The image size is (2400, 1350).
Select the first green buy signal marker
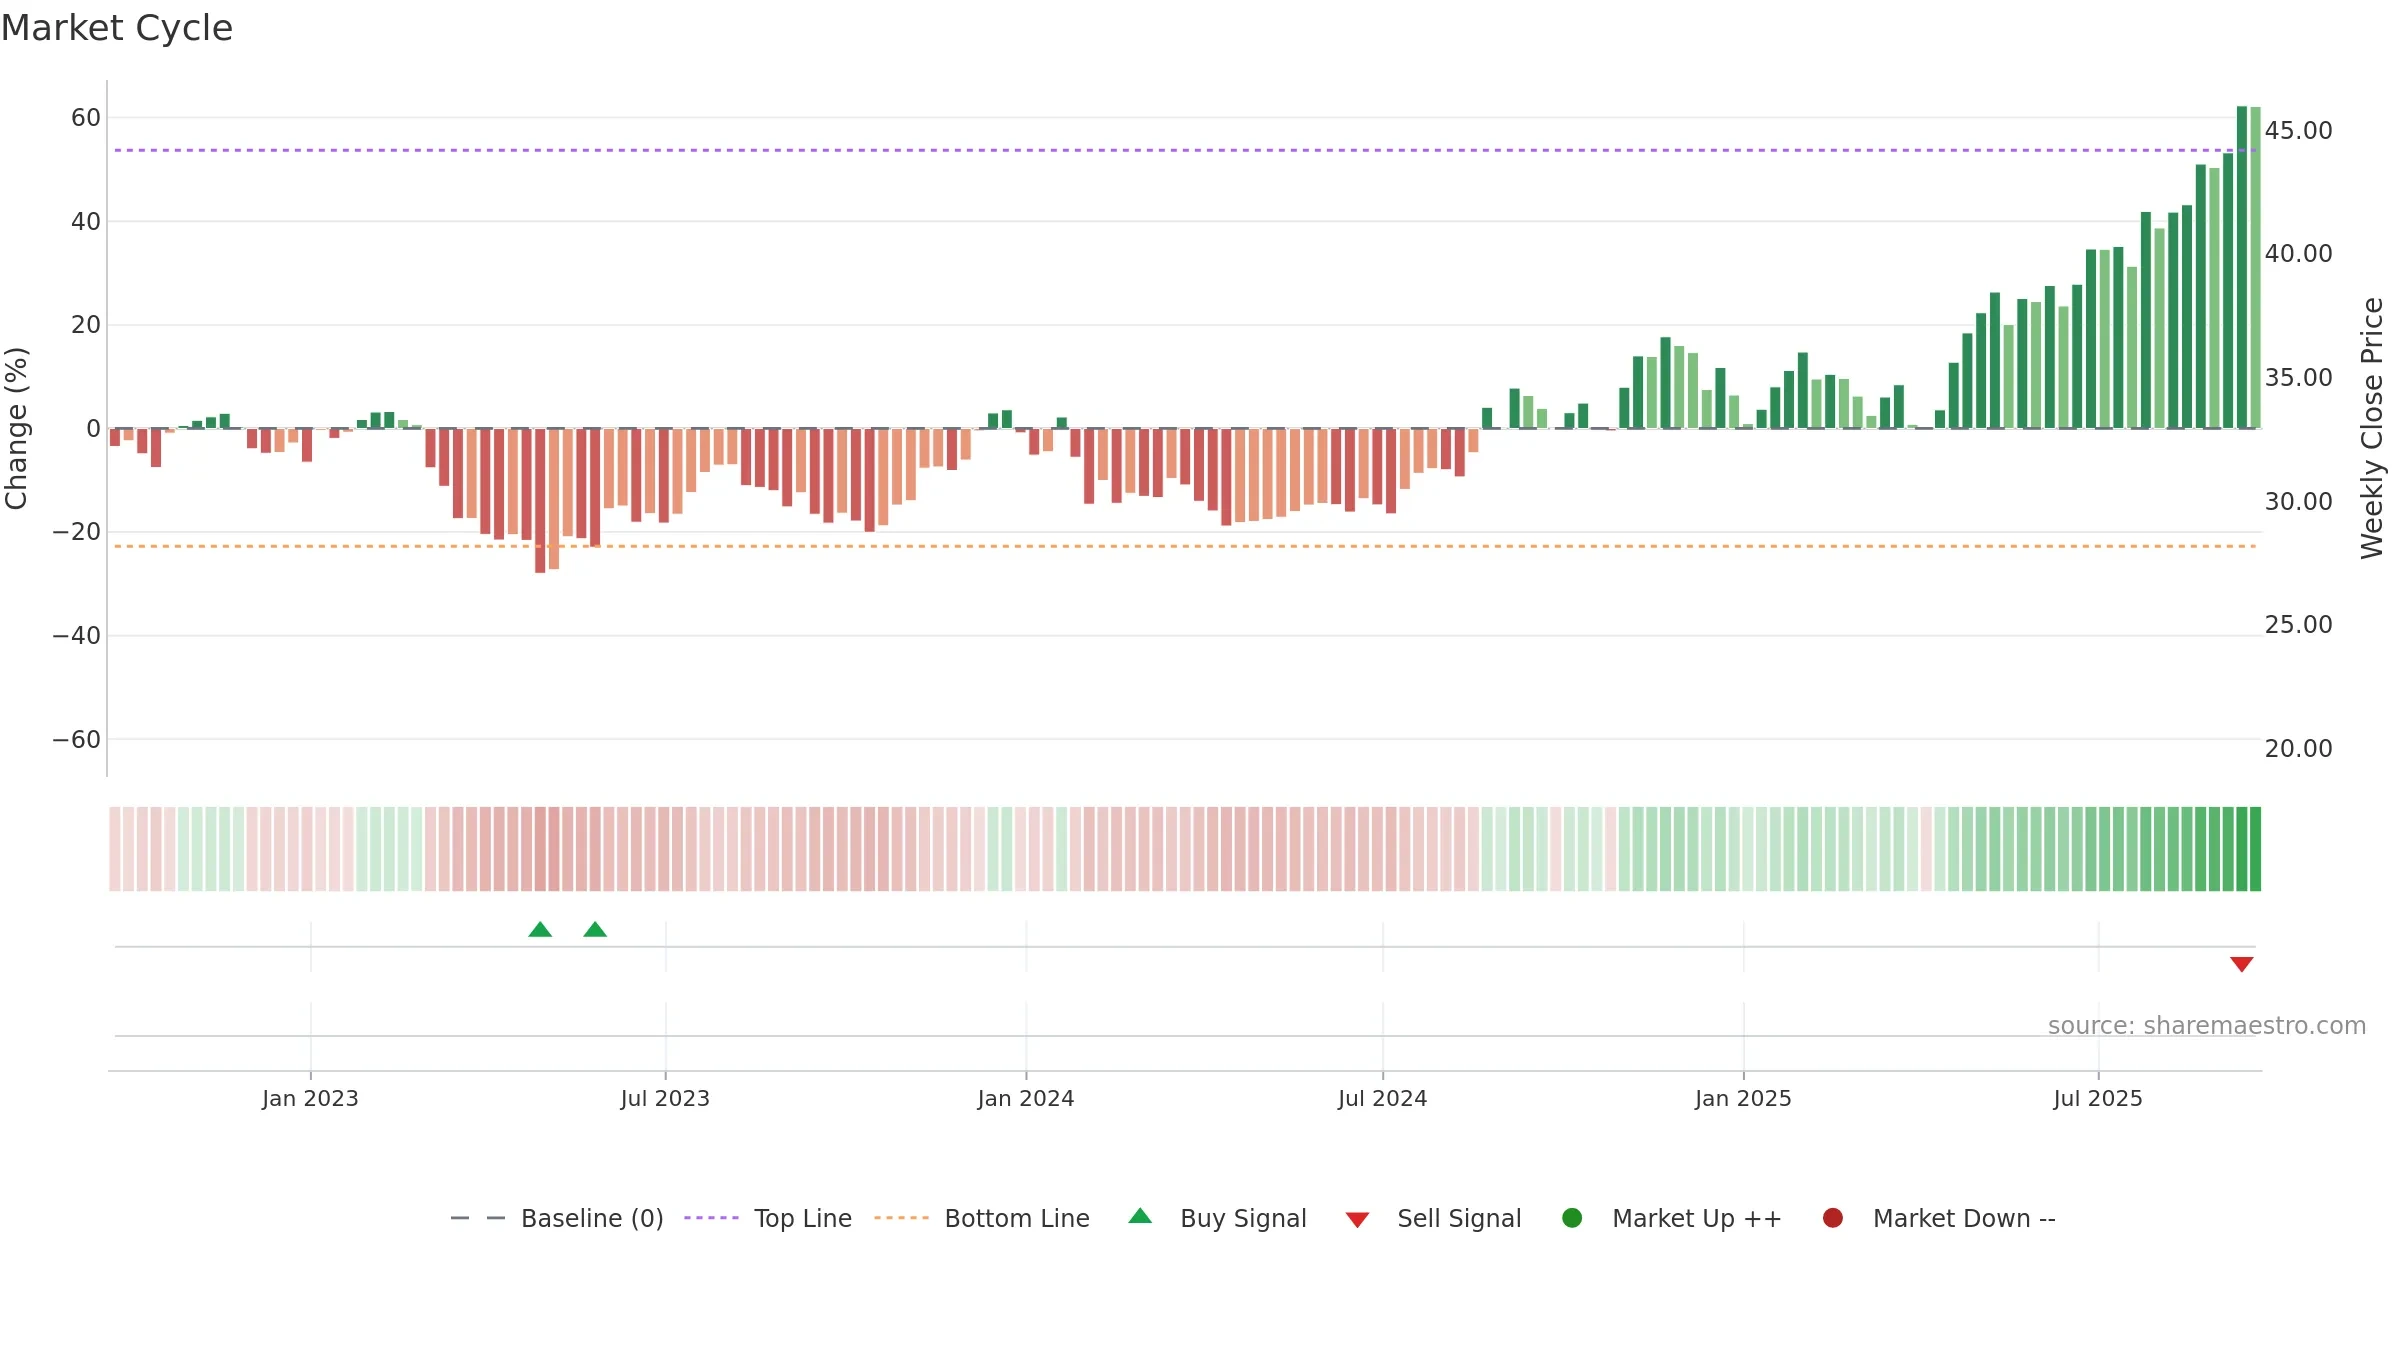[540, 929]
